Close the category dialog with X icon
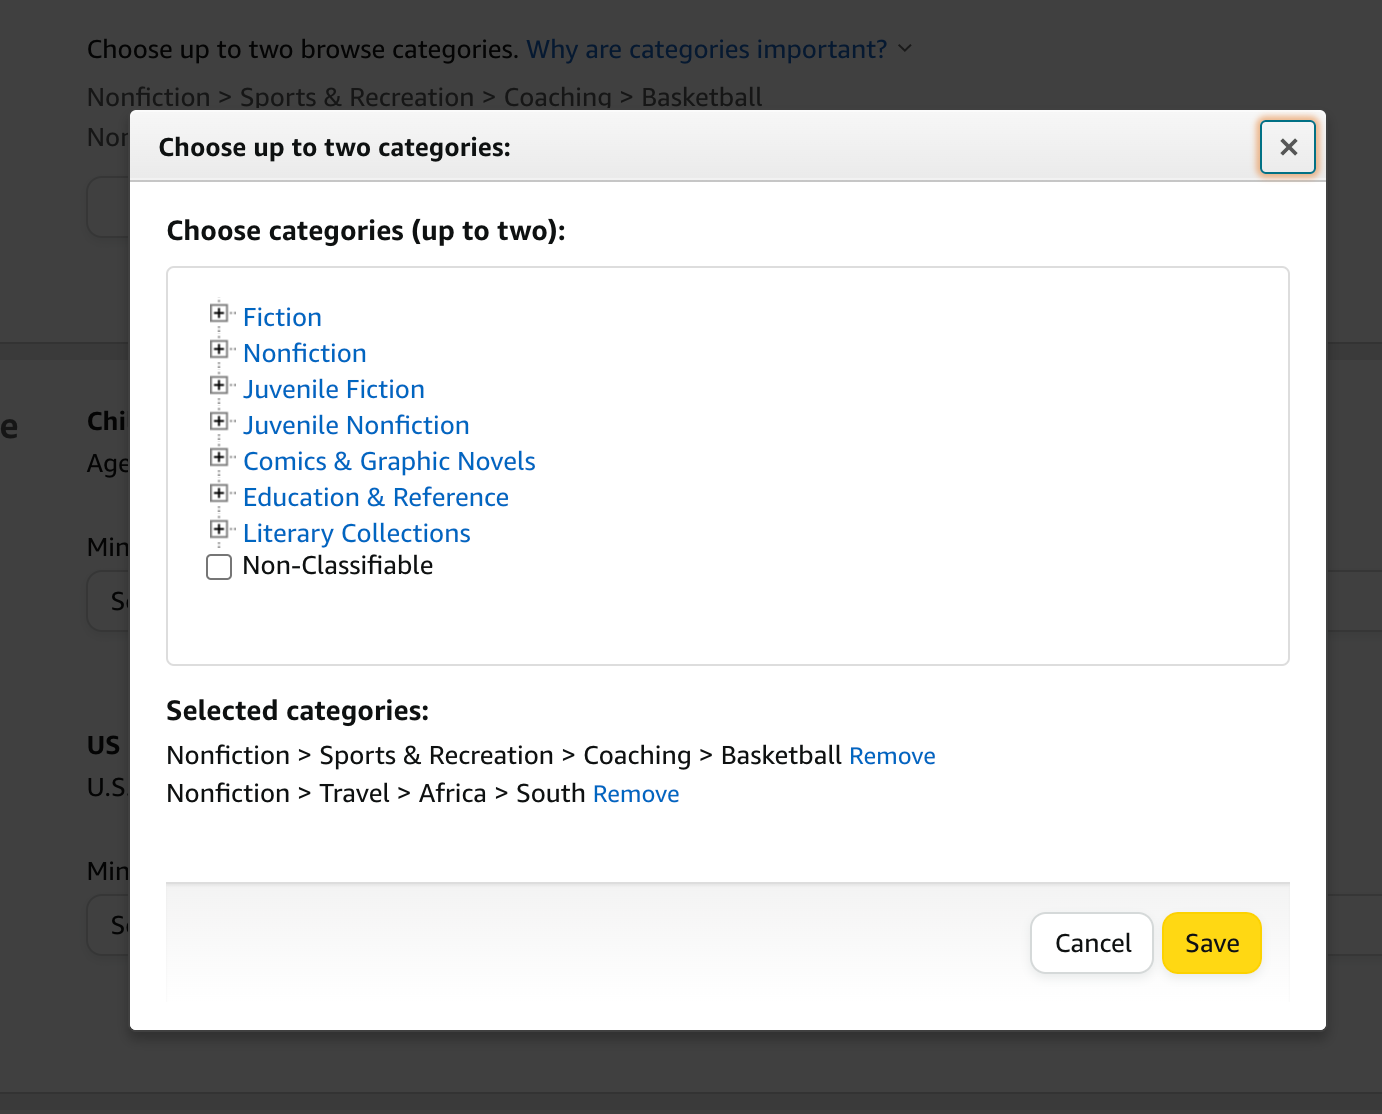Screen dimensions: 1382x1114 (1288, 147)
